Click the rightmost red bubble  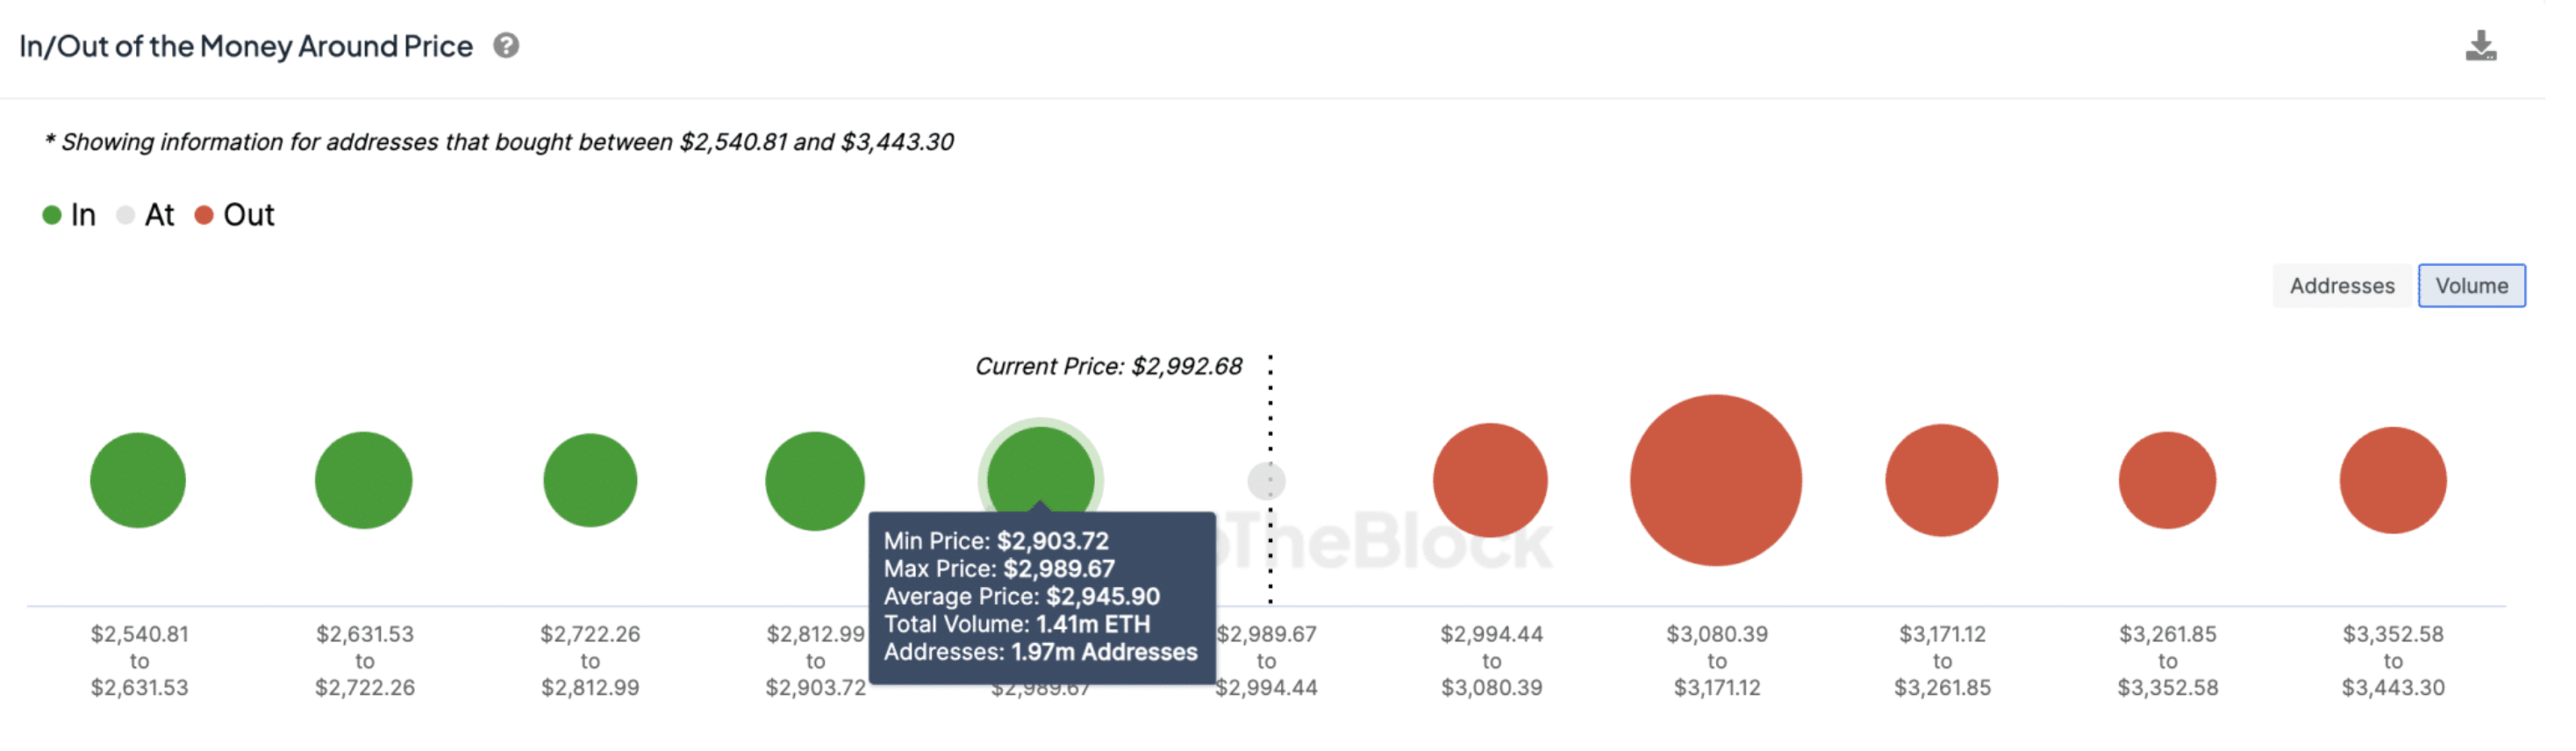pos(2393,480)
